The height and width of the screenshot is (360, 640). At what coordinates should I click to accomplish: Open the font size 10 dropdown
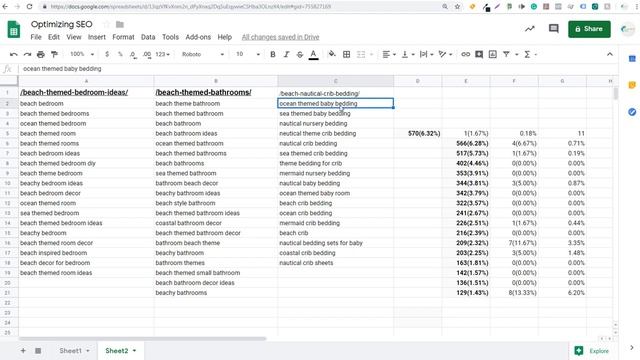click(247, 54)
